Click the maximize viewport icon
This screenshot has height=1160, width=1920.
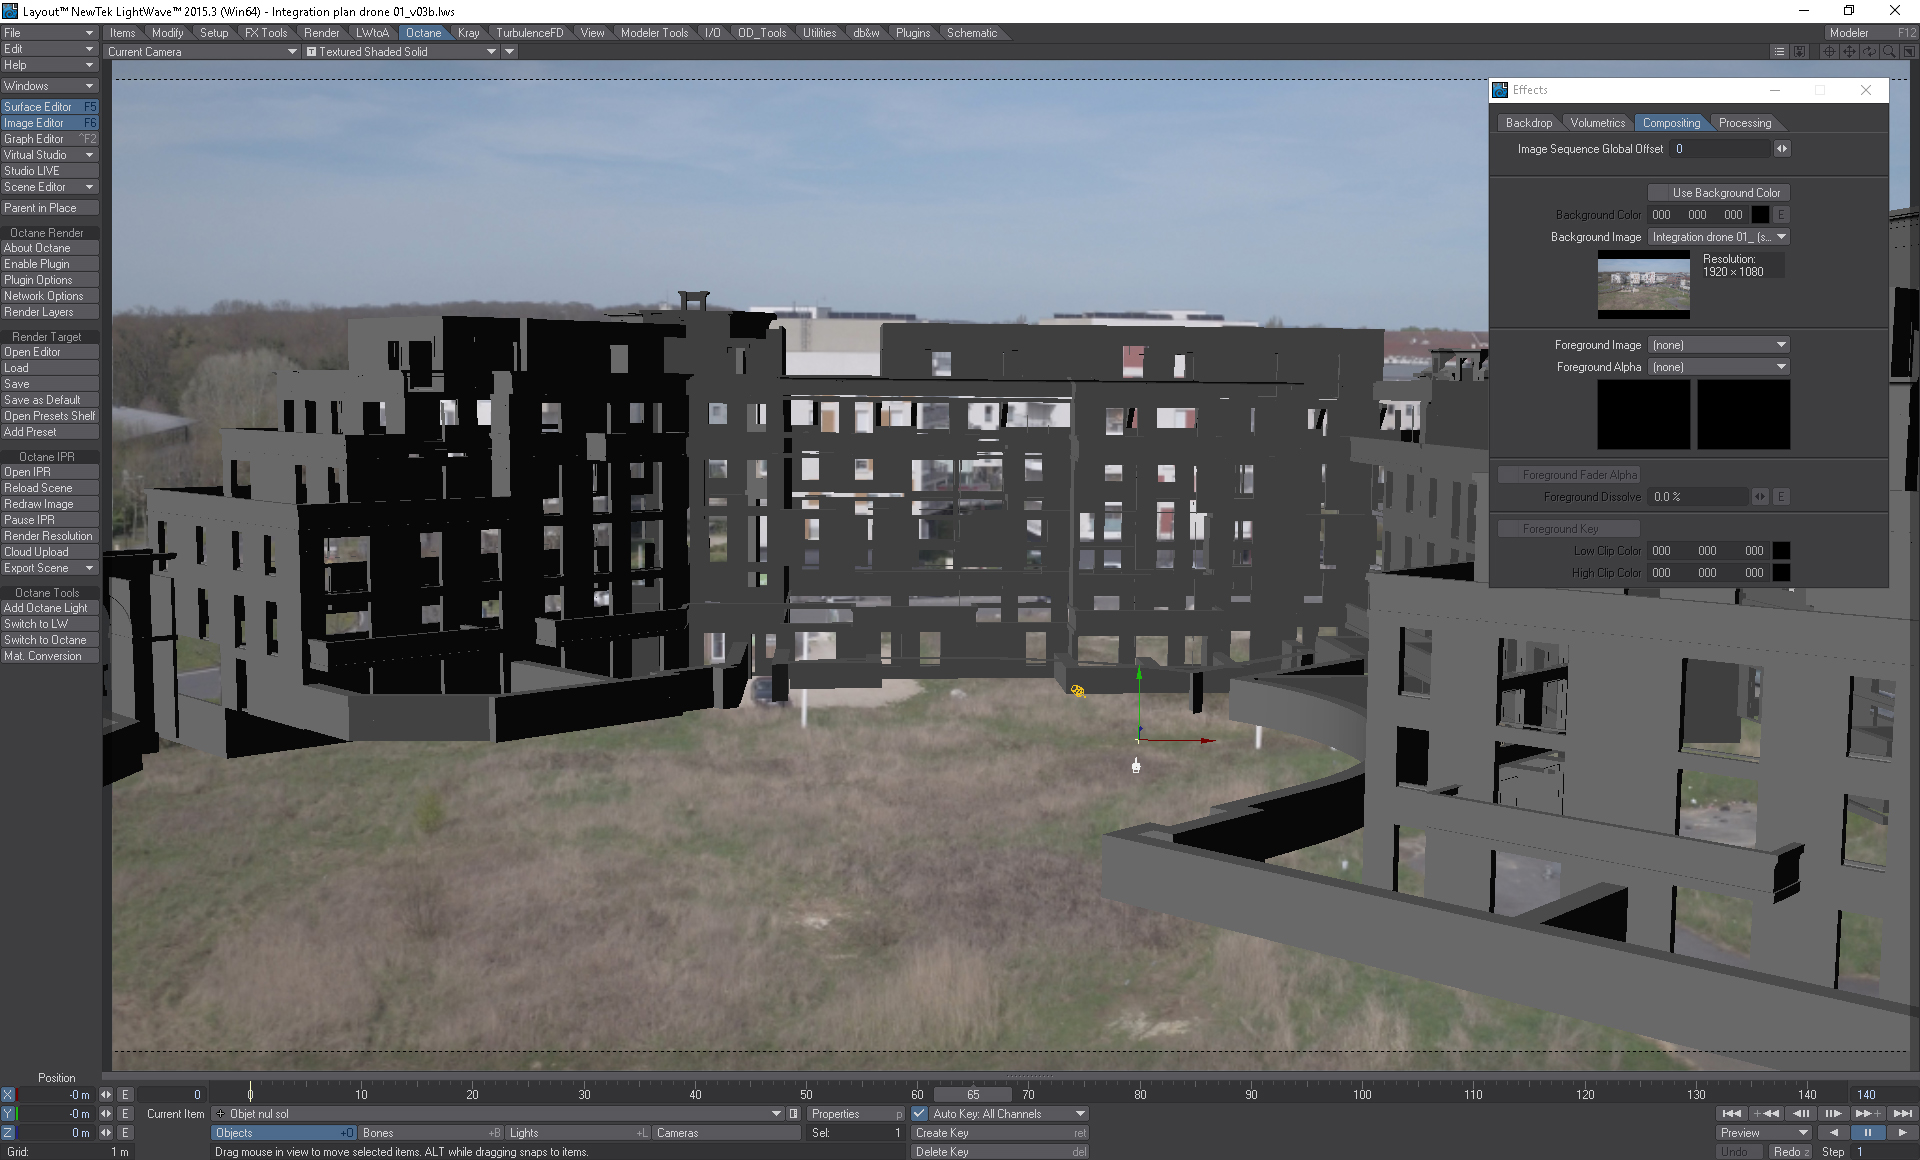(1908, 51)
